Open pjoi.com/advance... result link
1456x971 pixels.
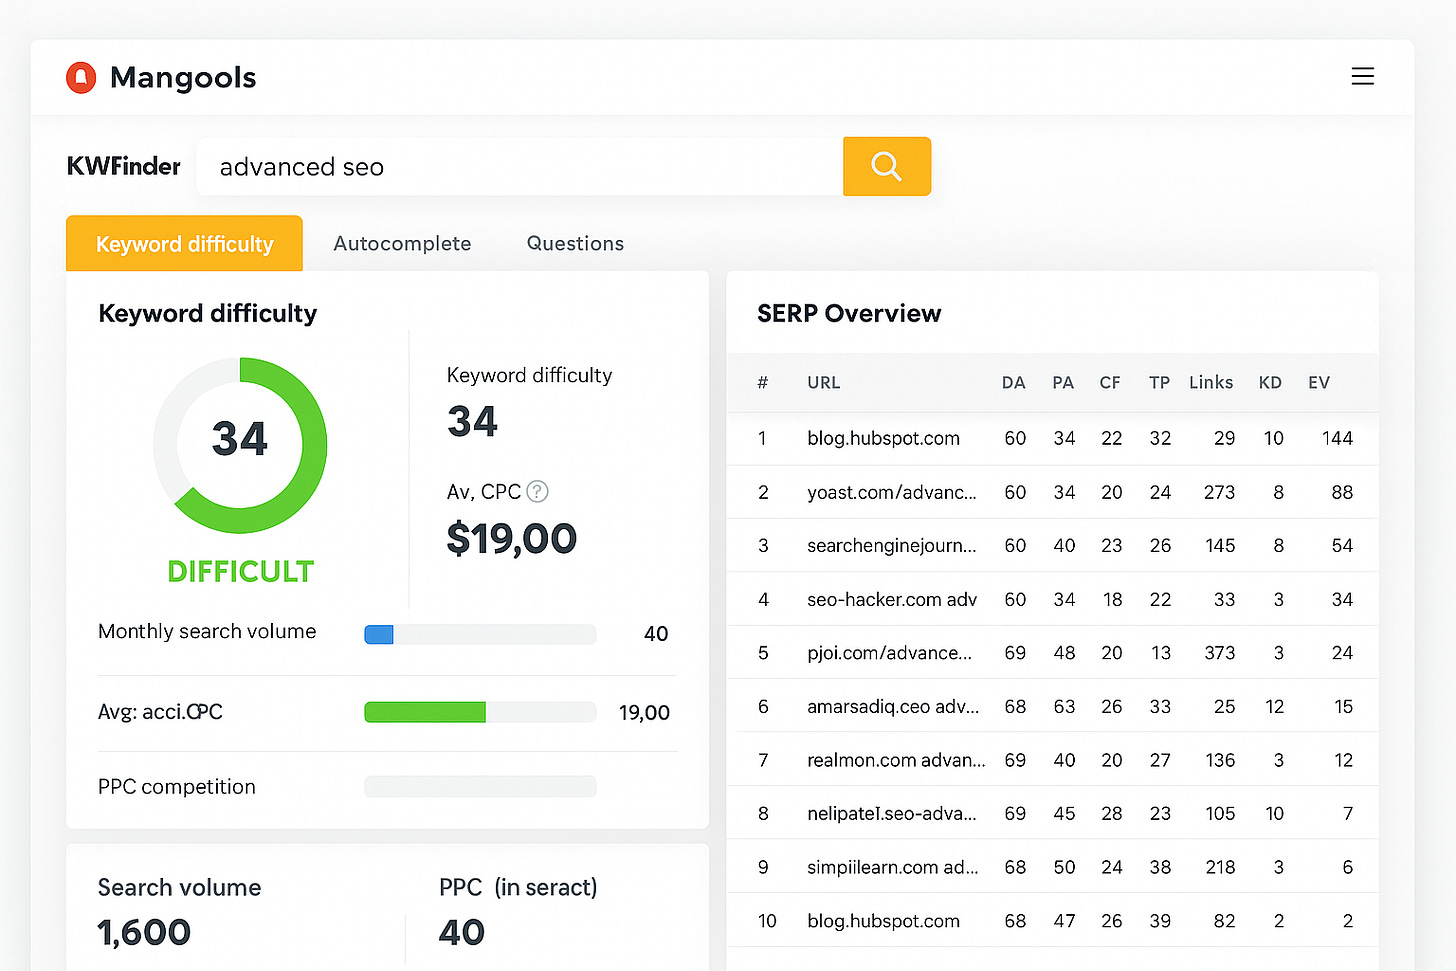(890, 653)
